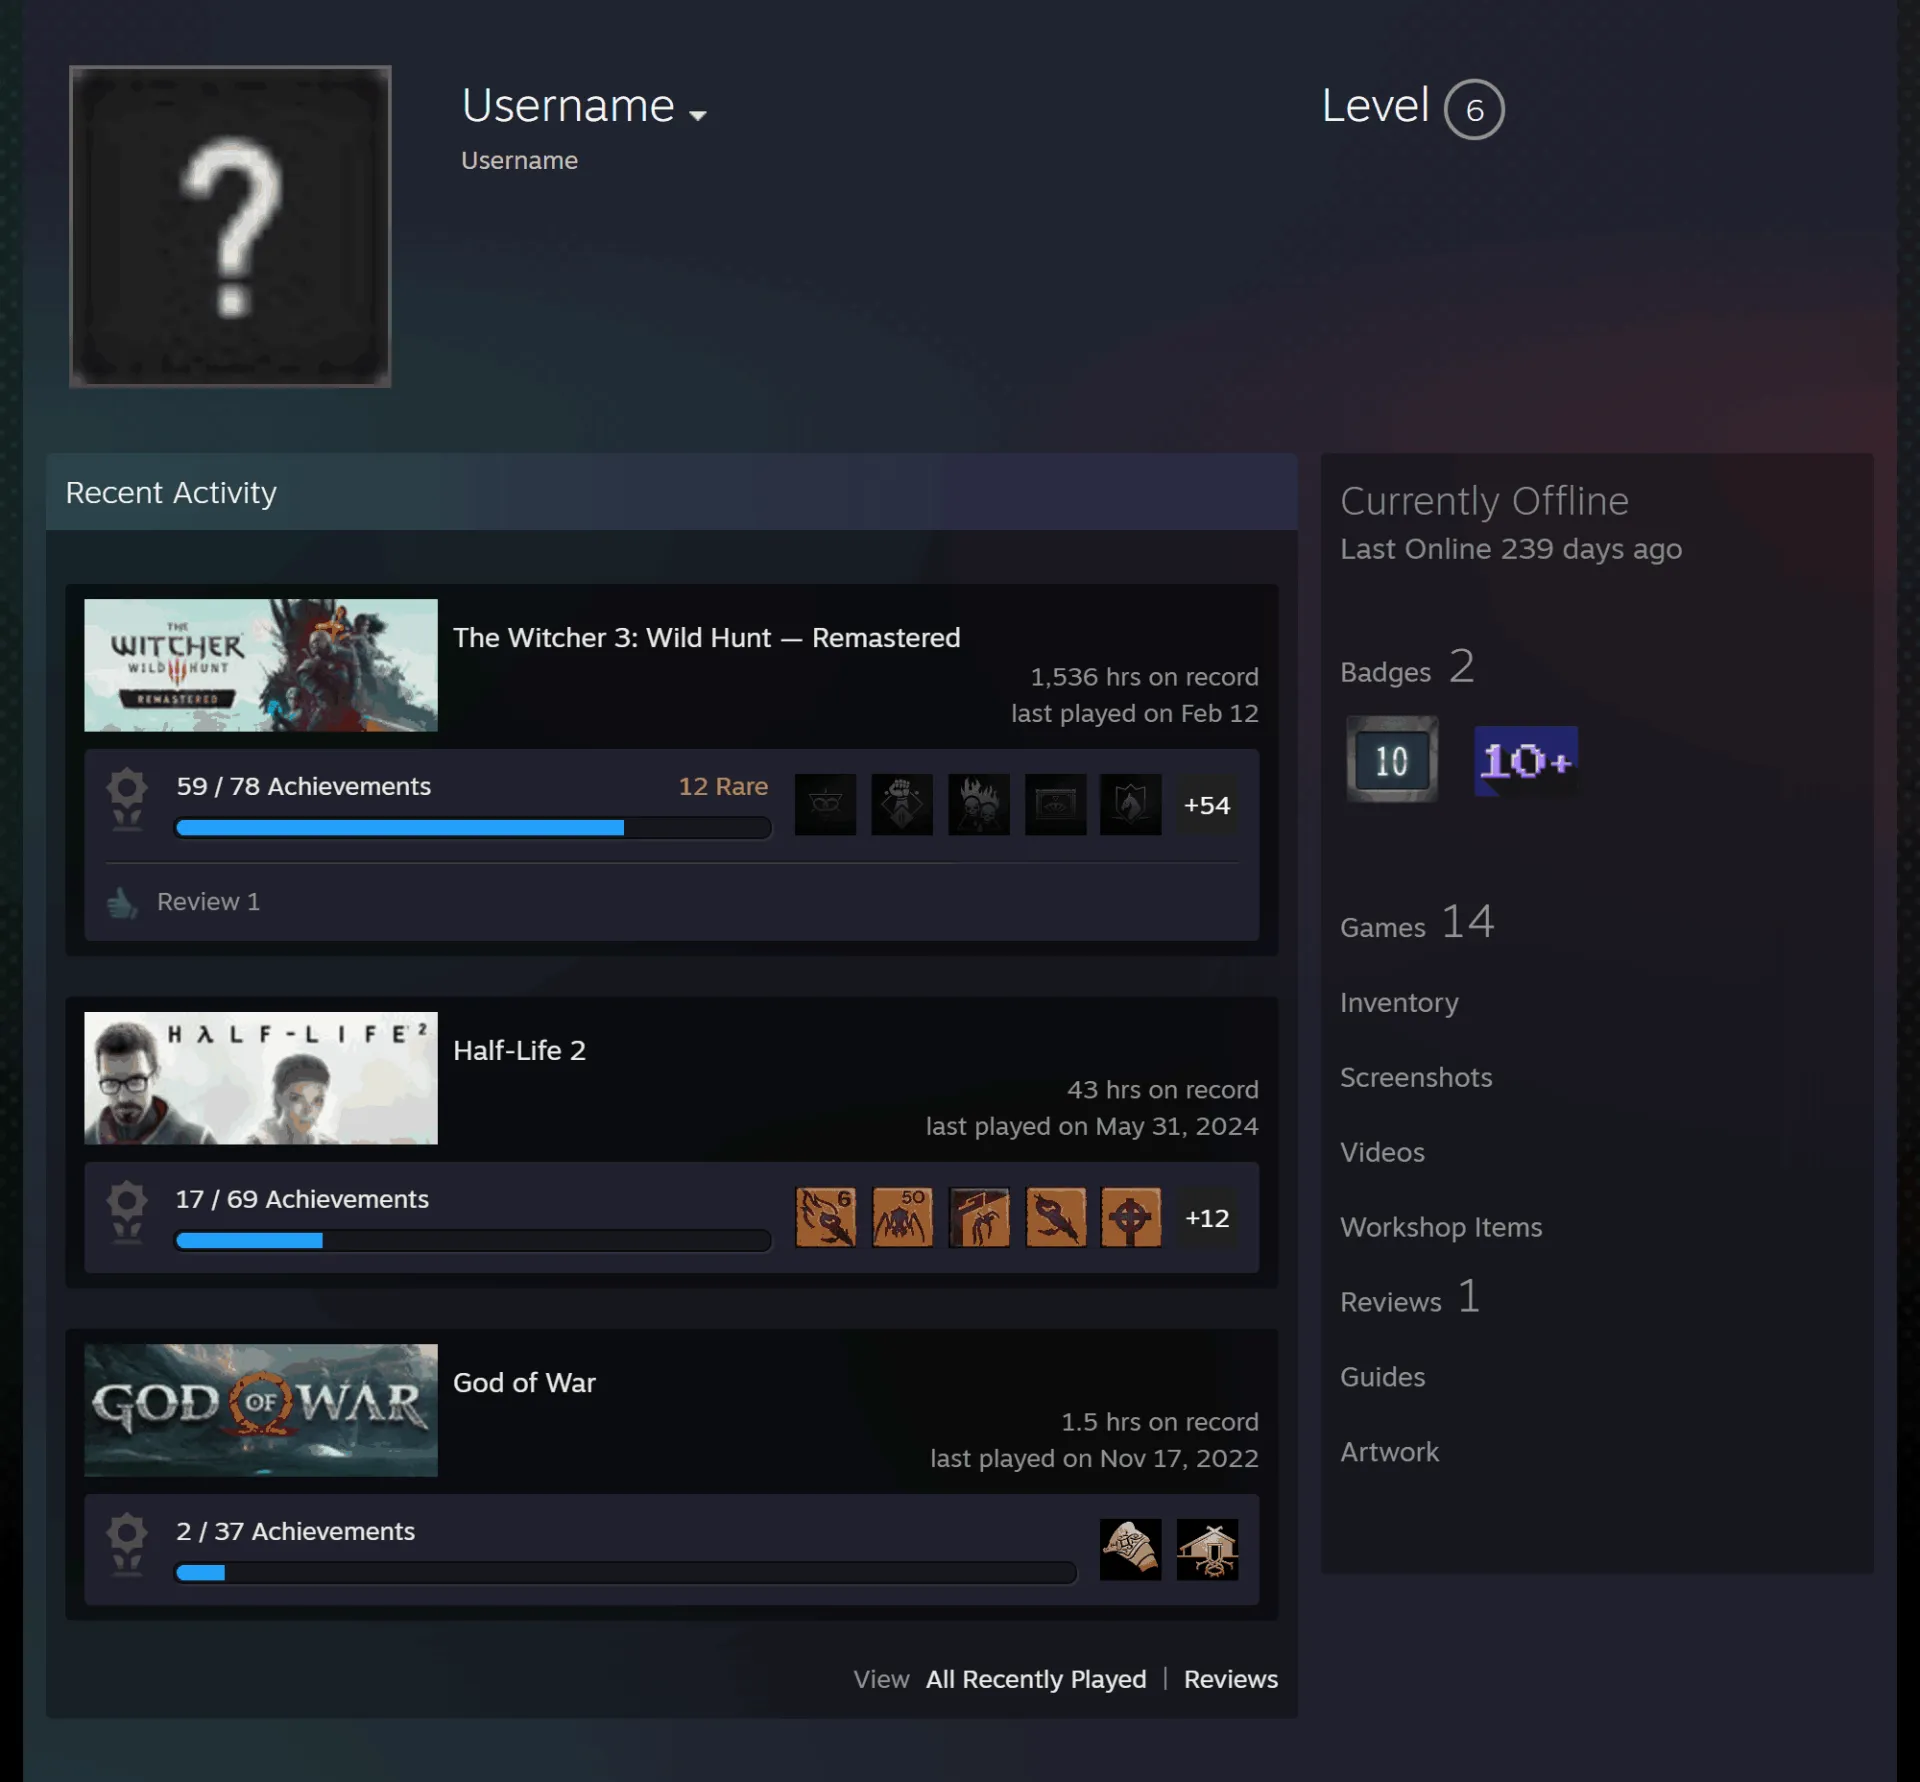The height and width of the screenshot is (1782, 1920).
Task: Open Reviews link beside All Recently Played
Action: point(1231,1679)
